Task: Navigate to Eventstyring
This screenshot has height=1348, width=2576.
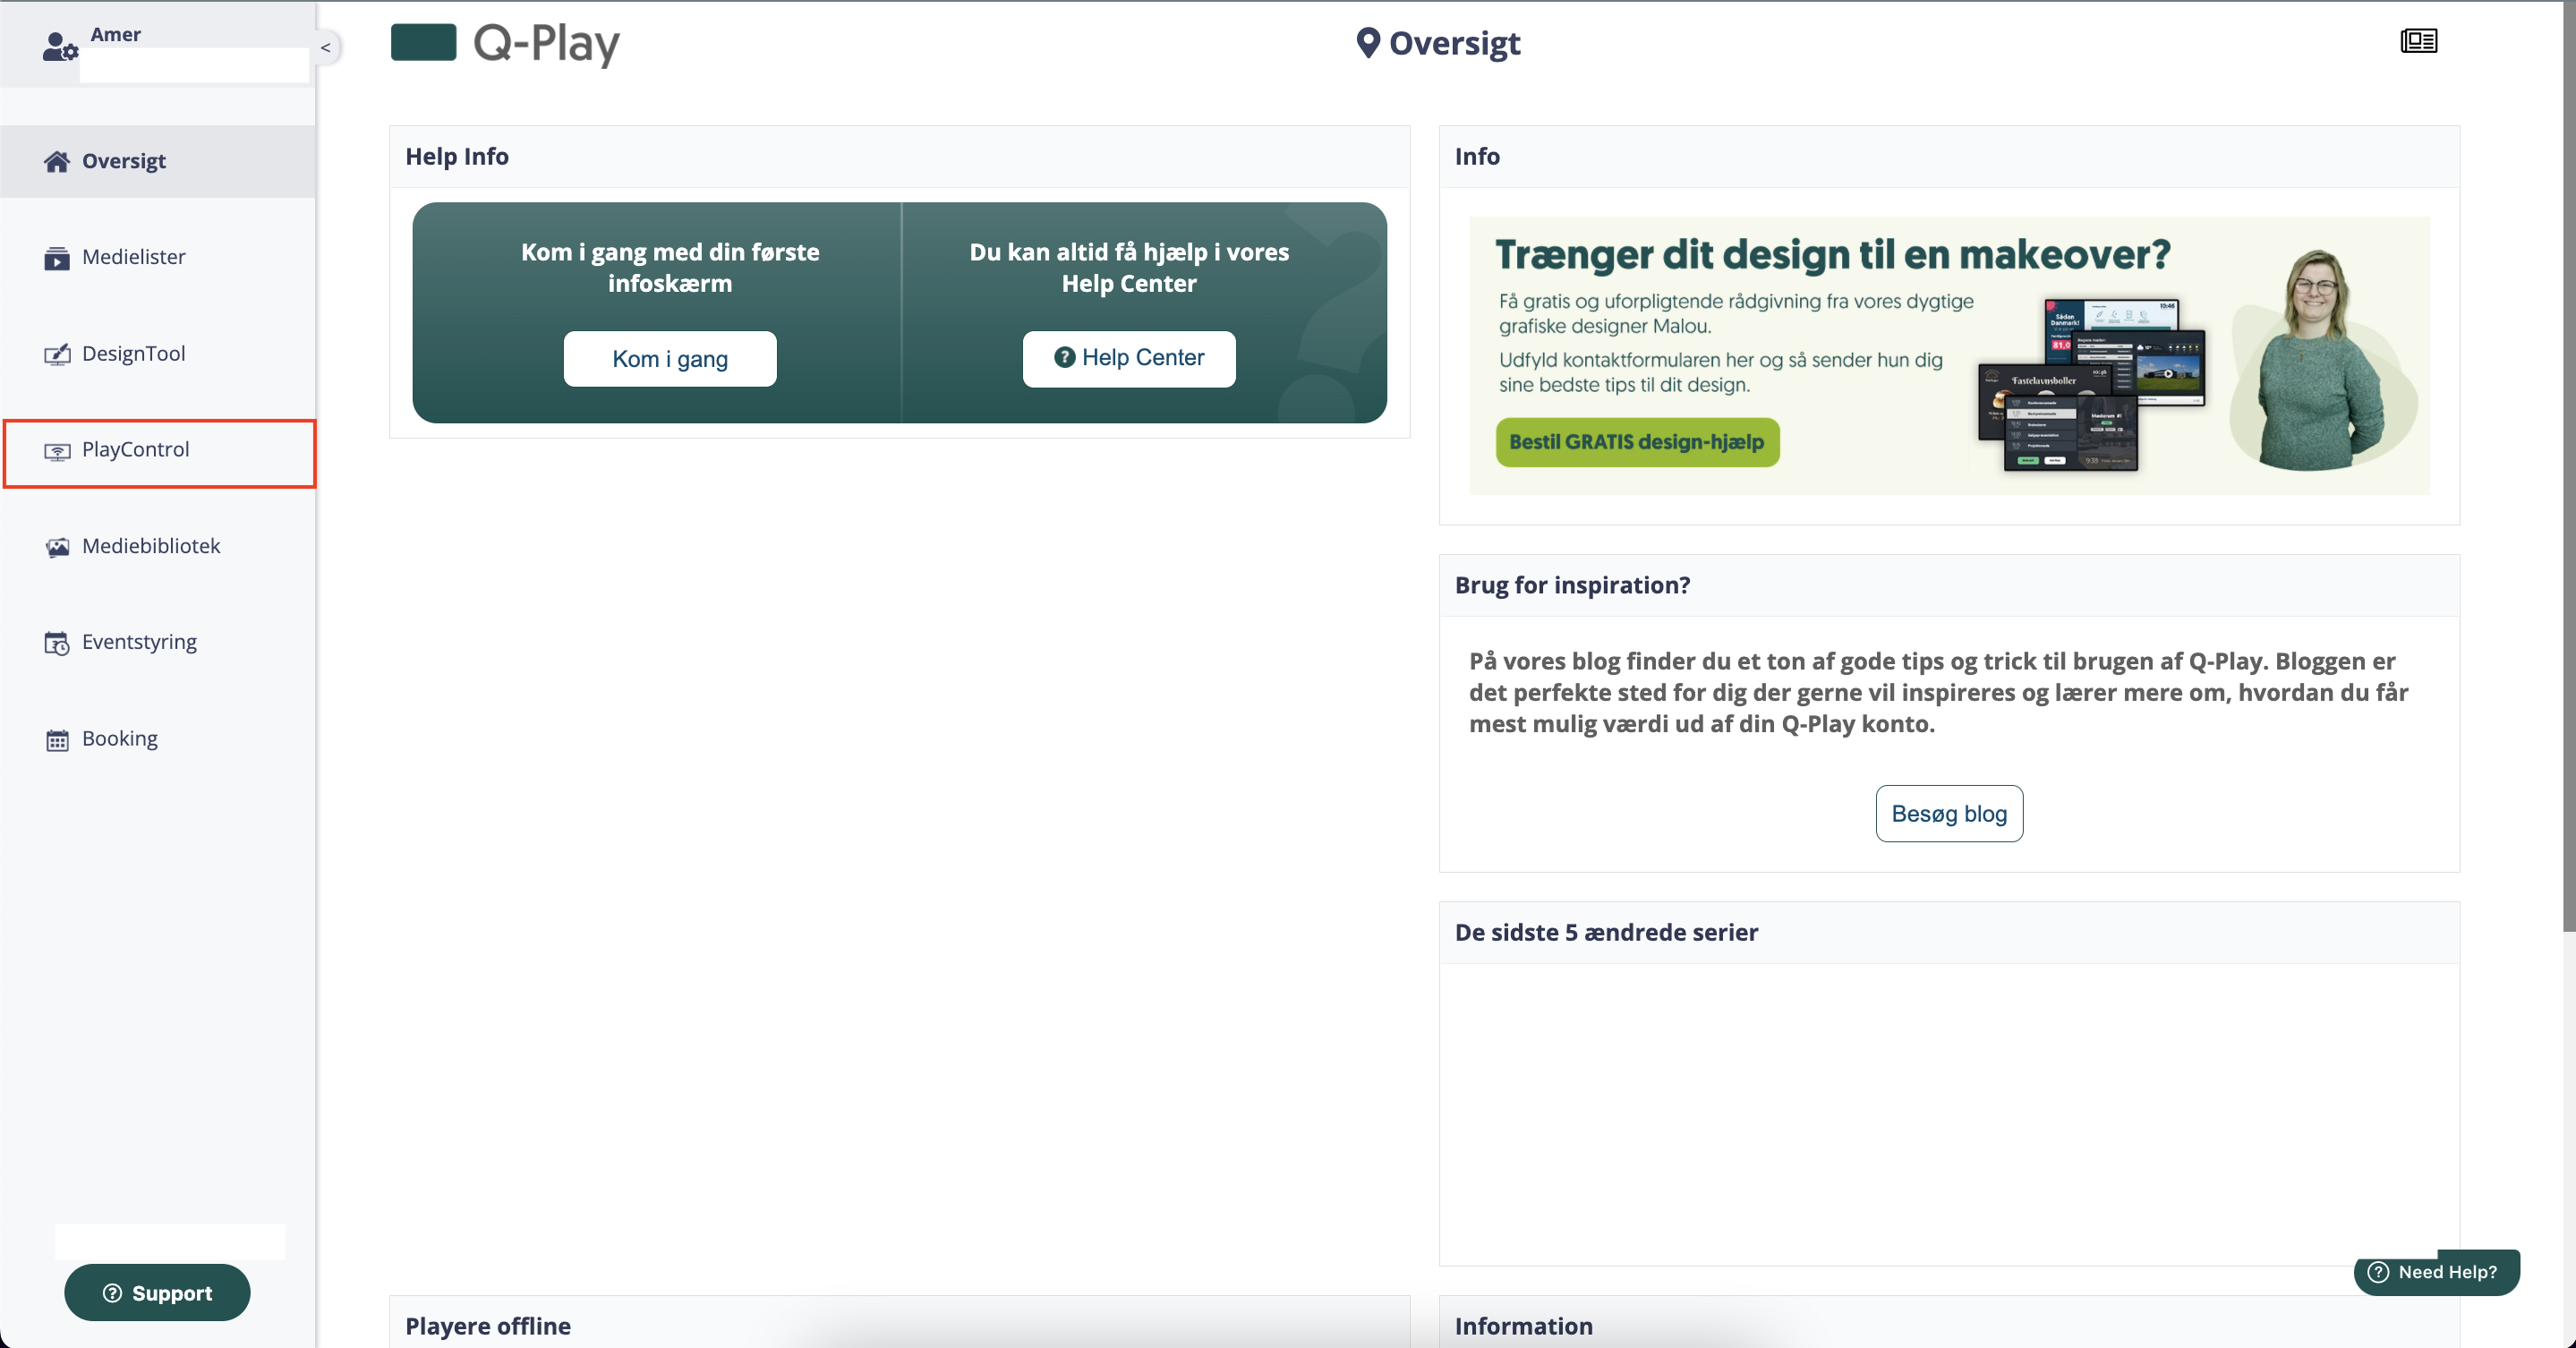Action: (158, 642)
